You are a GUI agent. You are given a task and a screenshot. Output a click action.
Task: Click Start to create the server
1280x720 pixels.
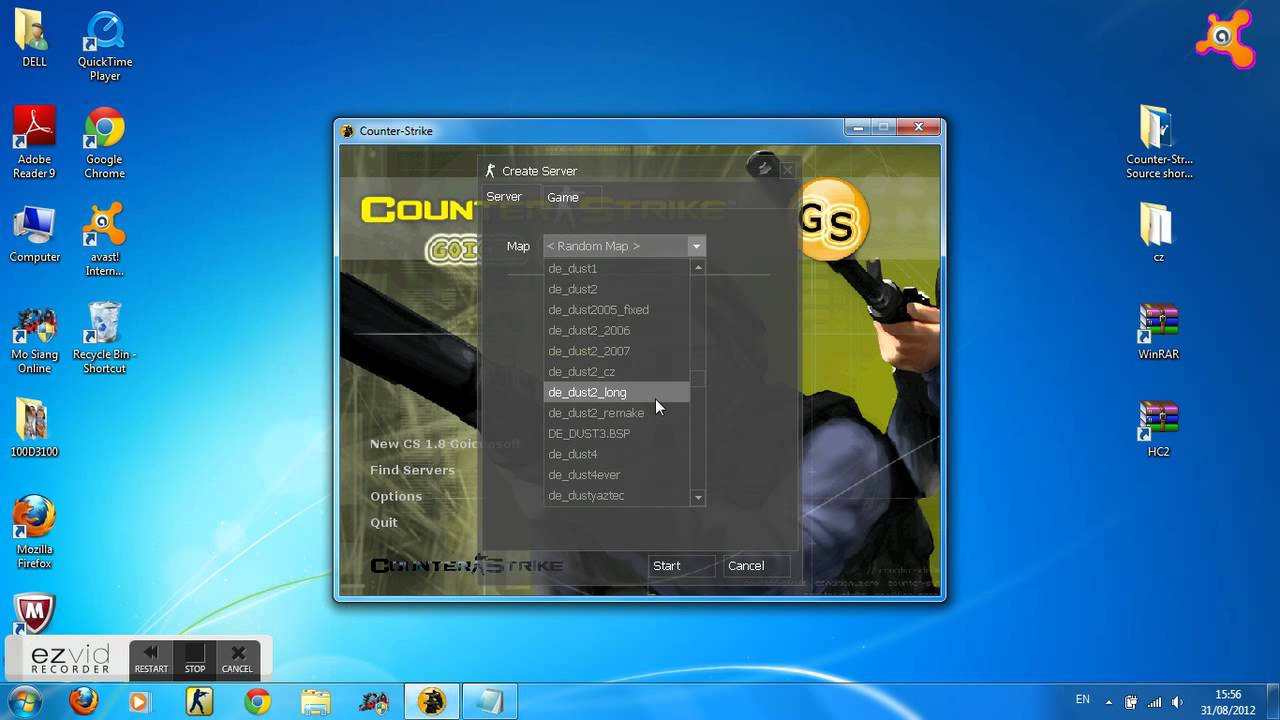[x=682, y=566]
